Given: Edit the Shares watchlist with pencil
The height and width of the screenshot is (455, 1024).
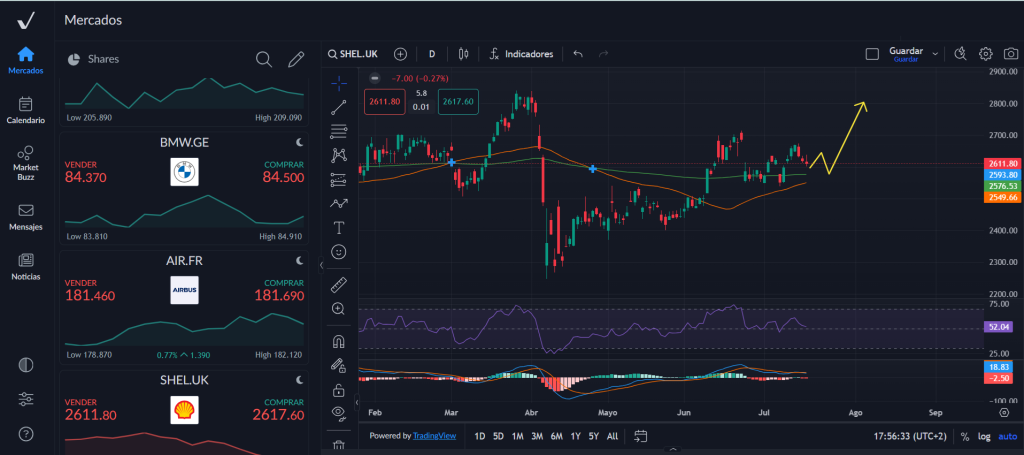Looking at the screenshot, I should [x=296, y=59].
